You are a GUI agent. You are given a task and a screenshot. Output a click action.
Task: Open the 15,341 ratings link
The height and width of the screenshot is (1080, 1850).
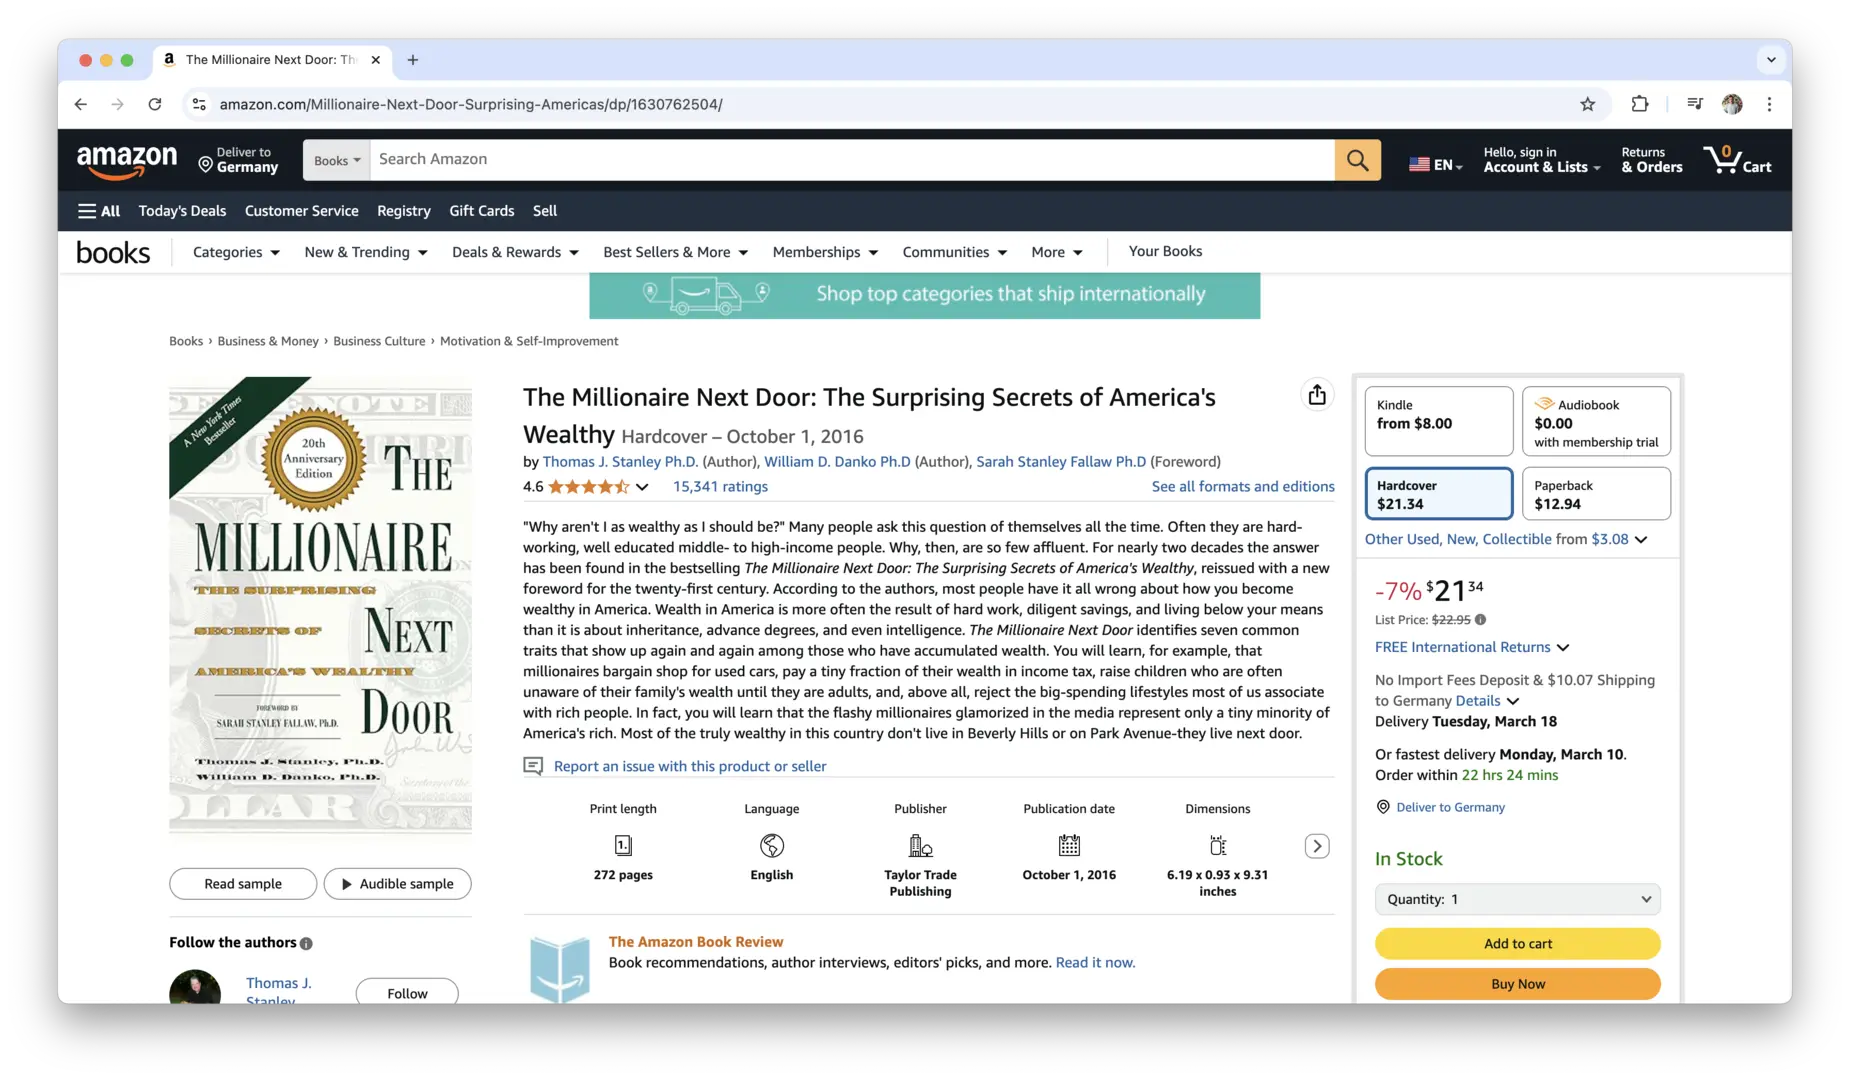tap(720, 487)
